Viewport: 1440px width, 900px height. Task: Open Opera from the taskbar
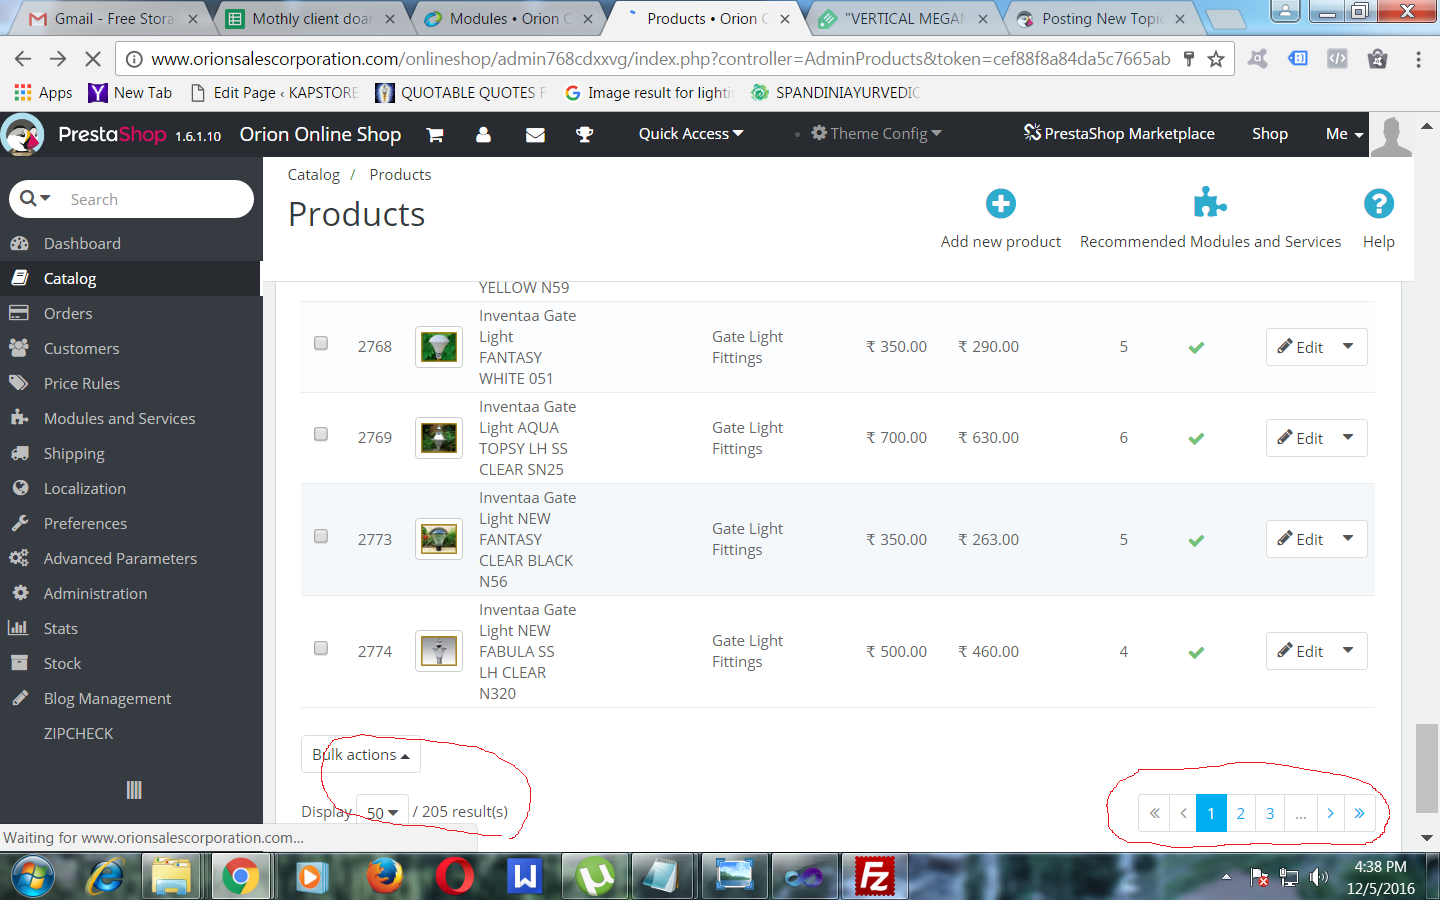454,877
